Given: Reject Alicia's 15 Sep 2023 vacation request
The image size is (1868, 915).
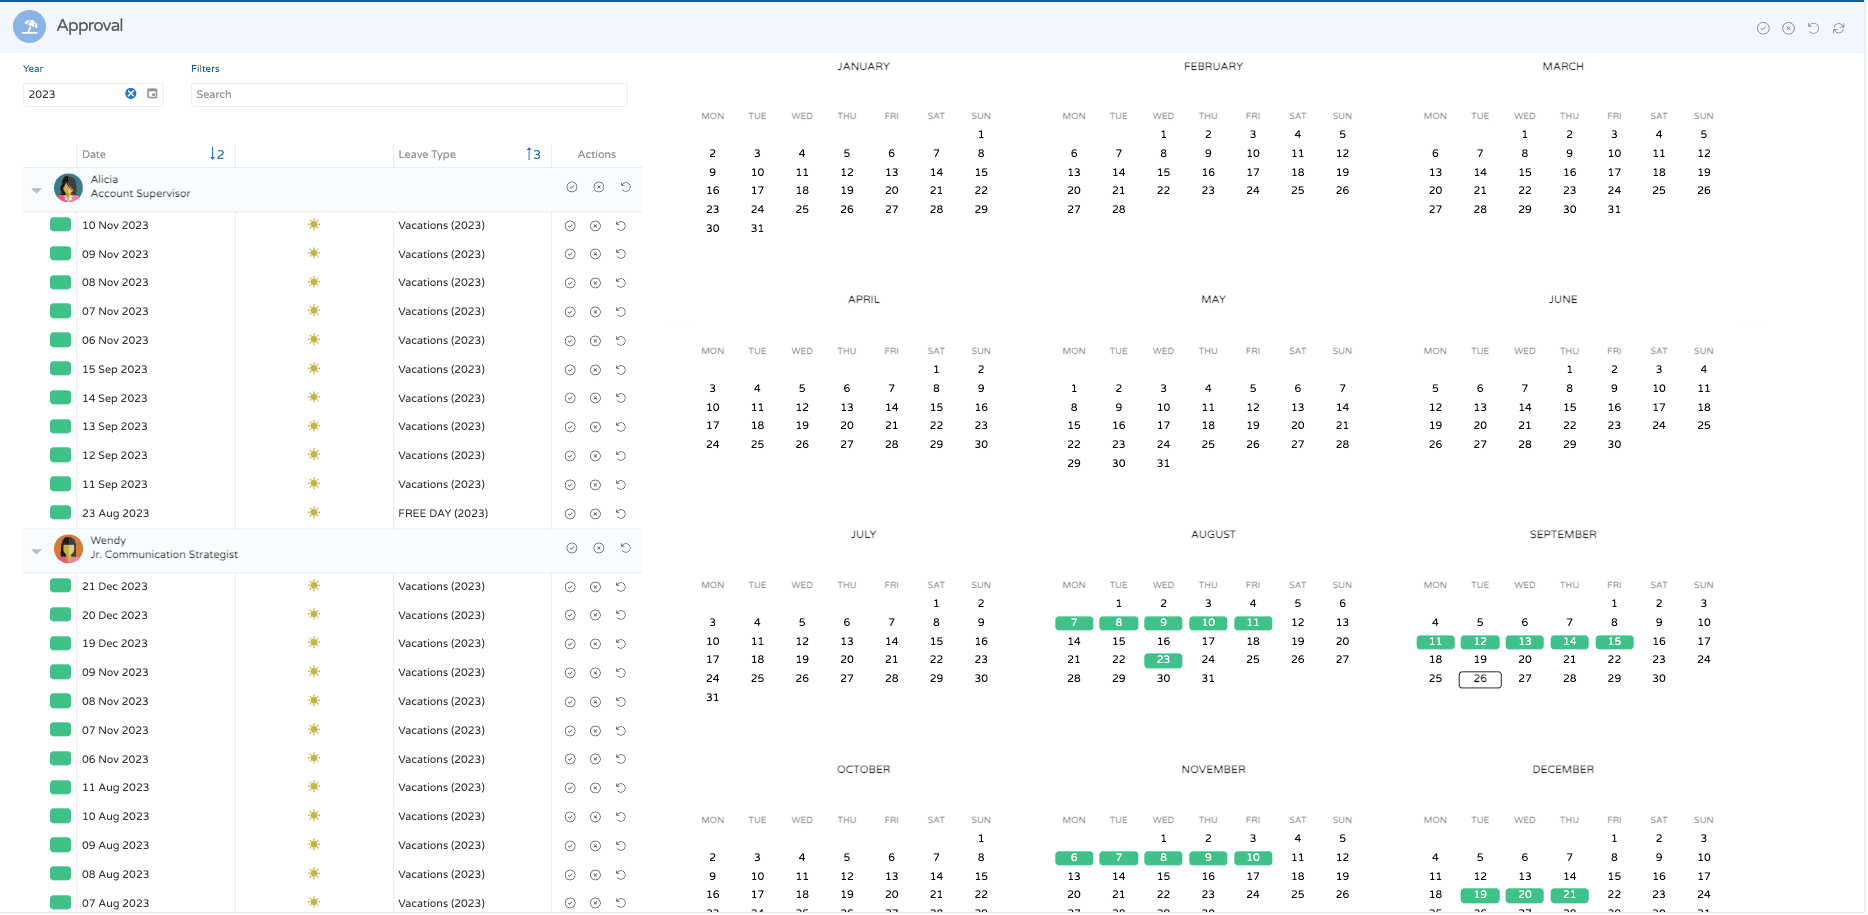Looking at the screenshot, I should [x=595, y=370].
